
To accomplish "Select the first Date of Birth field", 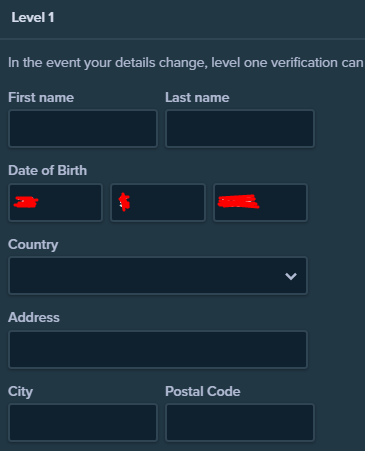I will coord(55,202).
